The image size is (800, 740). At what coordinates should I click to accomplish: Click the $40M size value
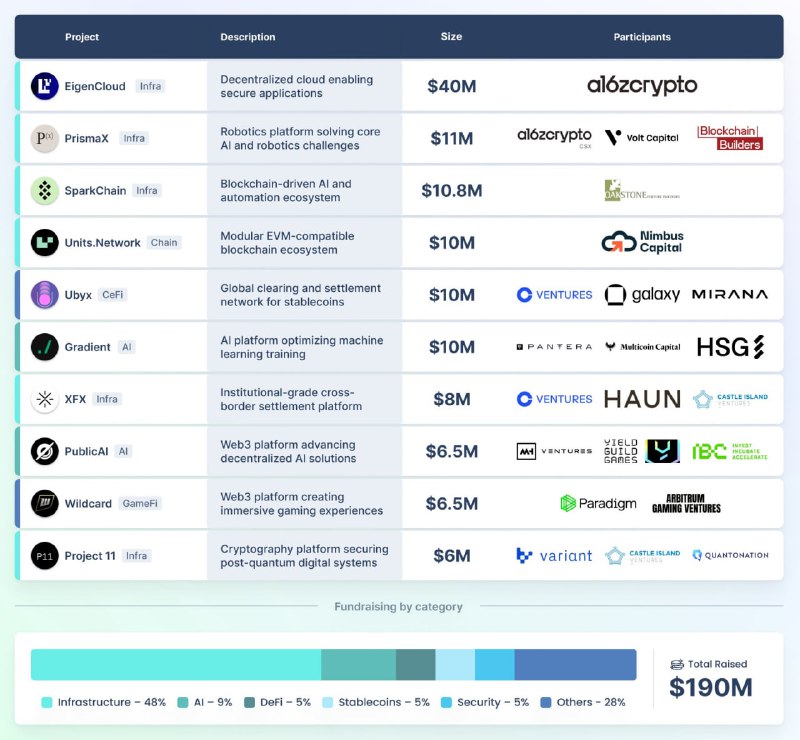coord(452,86)
